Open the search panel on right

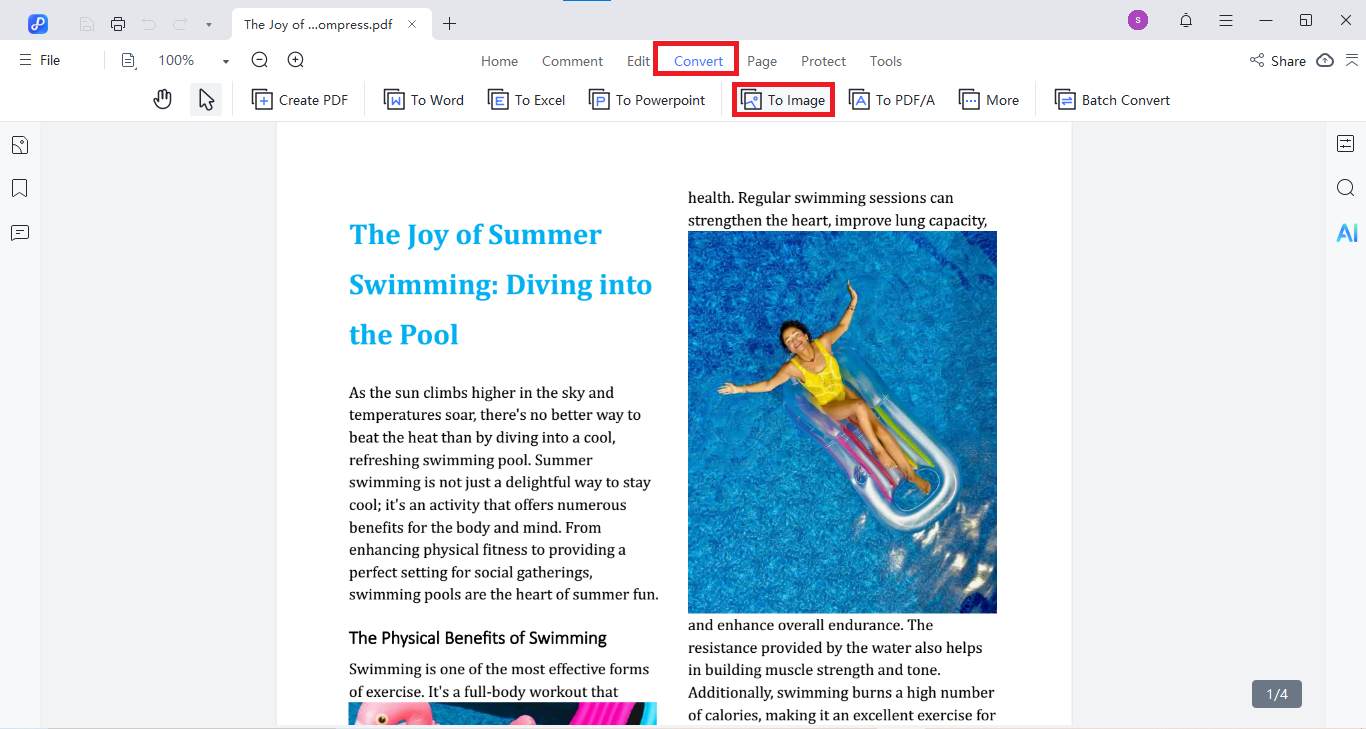tap(1346, 188)
